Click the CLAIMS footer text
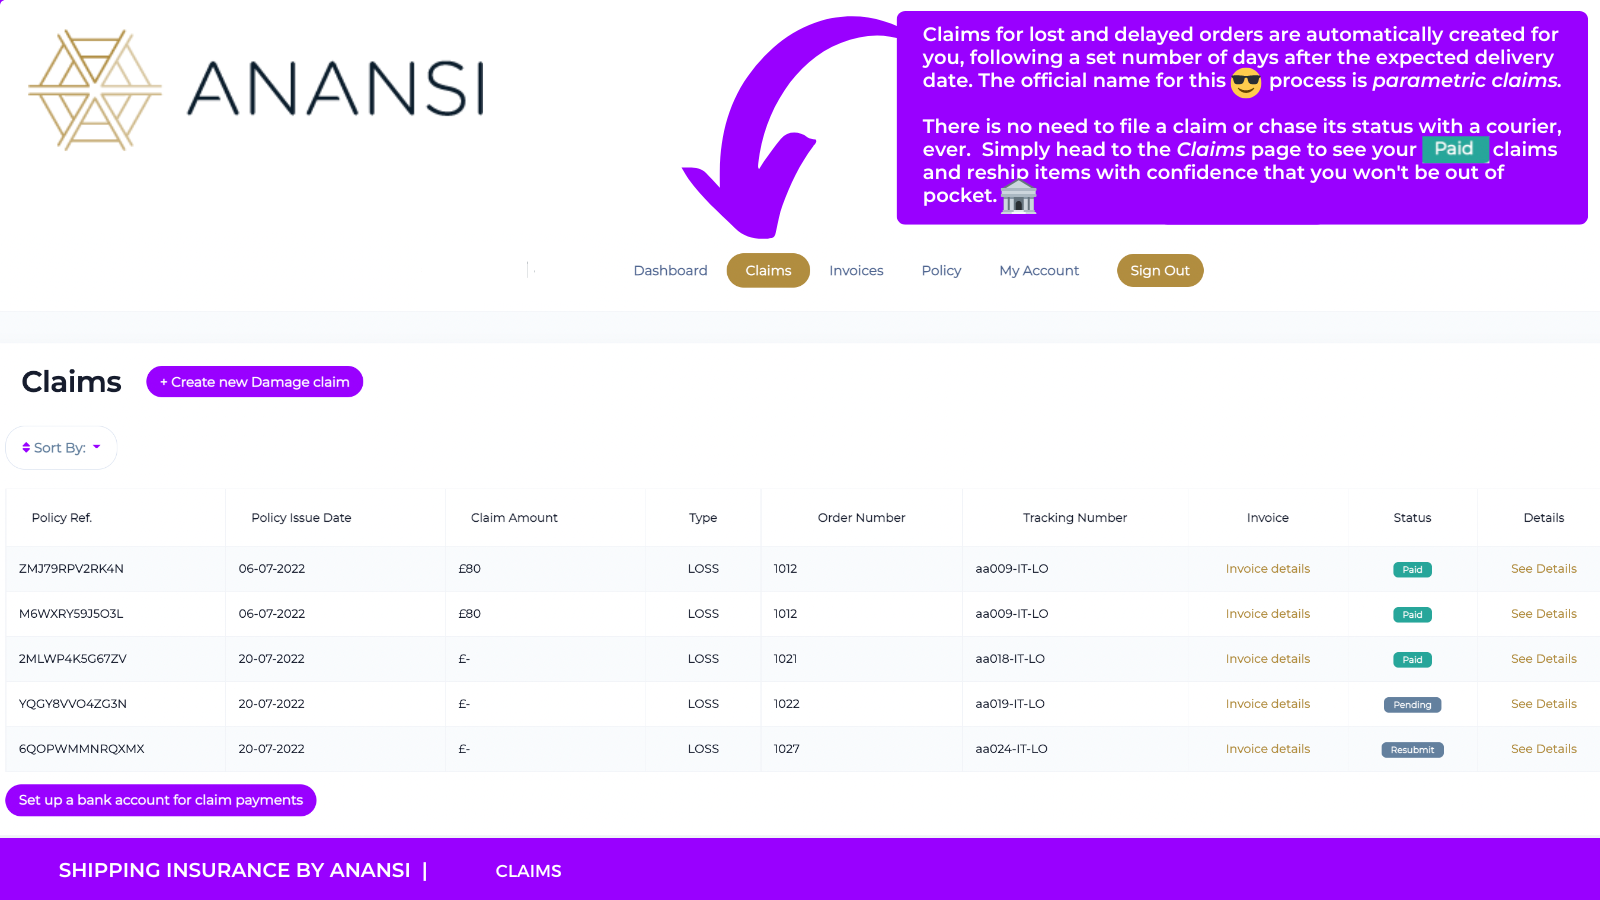Screen dimensions: 1600x900 (x=528, y=871)
